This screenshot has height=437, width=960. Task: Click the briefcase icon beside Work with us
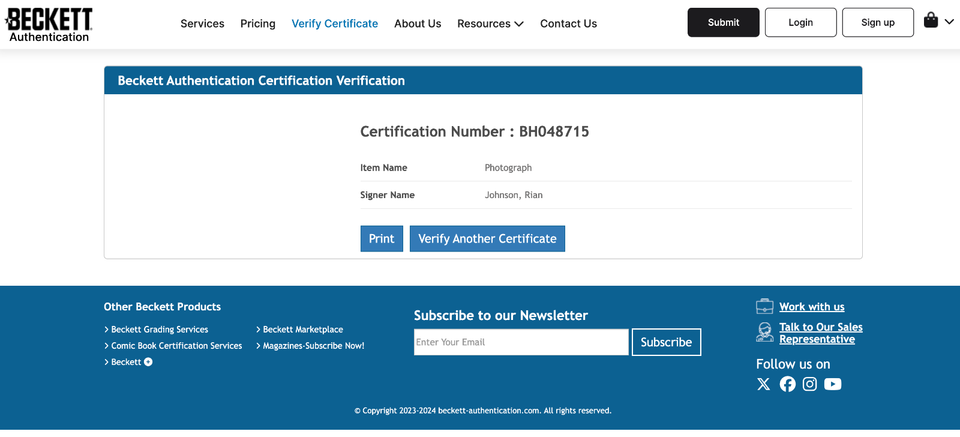[765, 306]
